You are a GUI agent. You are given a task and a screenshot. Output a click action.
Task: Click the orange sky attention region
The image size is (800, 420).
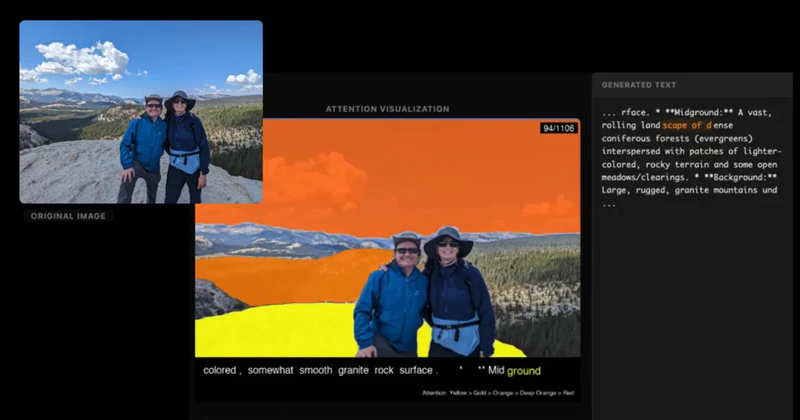[x=388, y=174]
